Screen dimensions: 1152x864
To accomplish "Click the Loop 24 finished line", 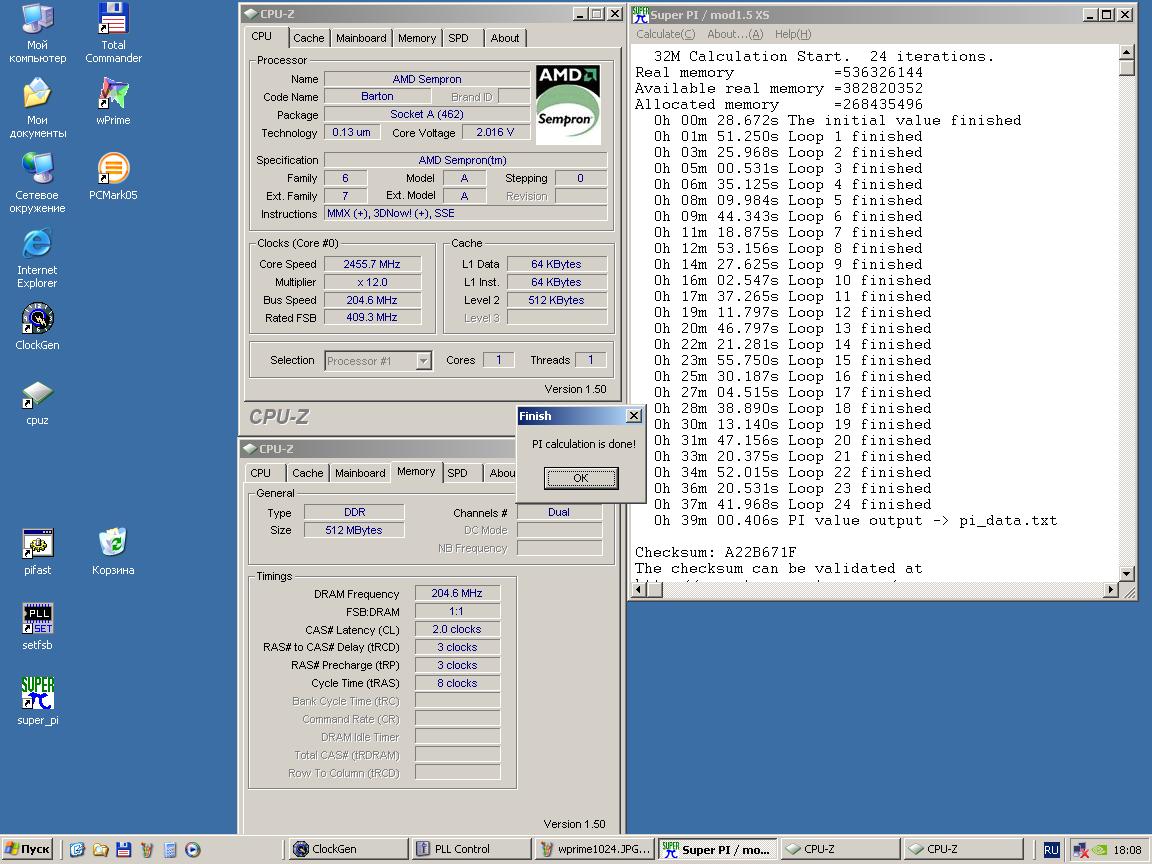I will coord(792,505).
